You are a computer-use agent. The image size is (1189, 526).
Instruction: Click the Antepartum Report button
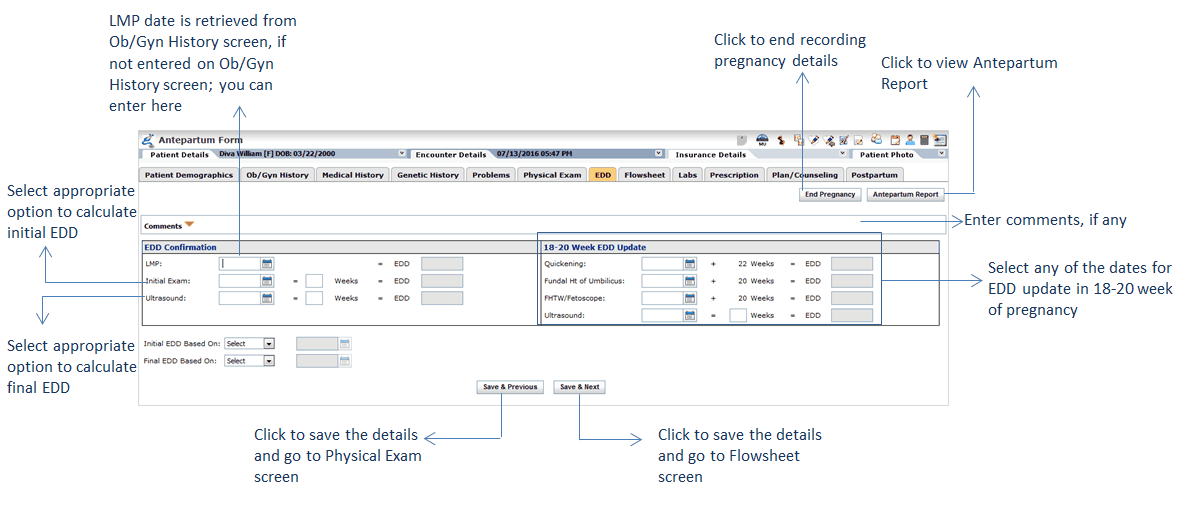pos(906,194)
